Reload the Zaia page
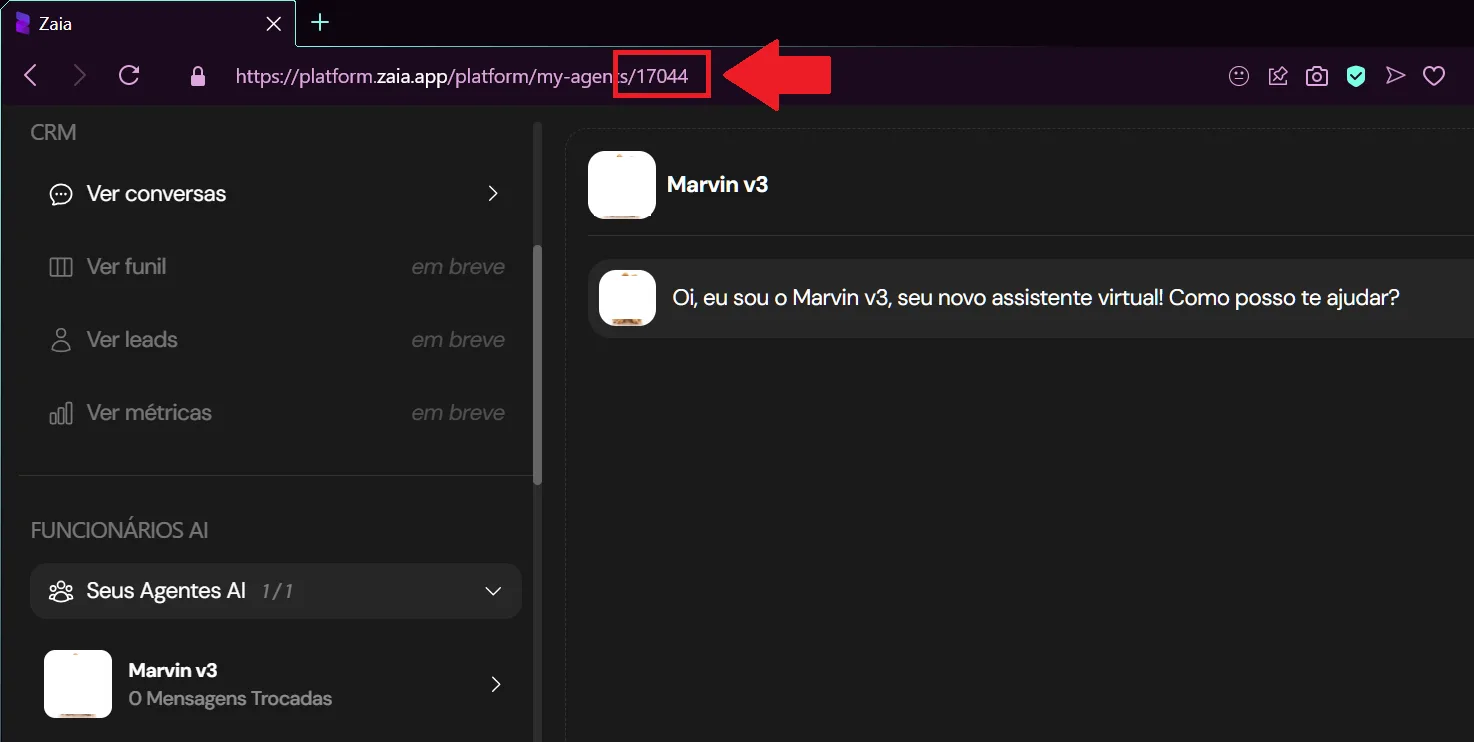The width and height of the screenshot is (1474, 742). (x=129, y=76)
